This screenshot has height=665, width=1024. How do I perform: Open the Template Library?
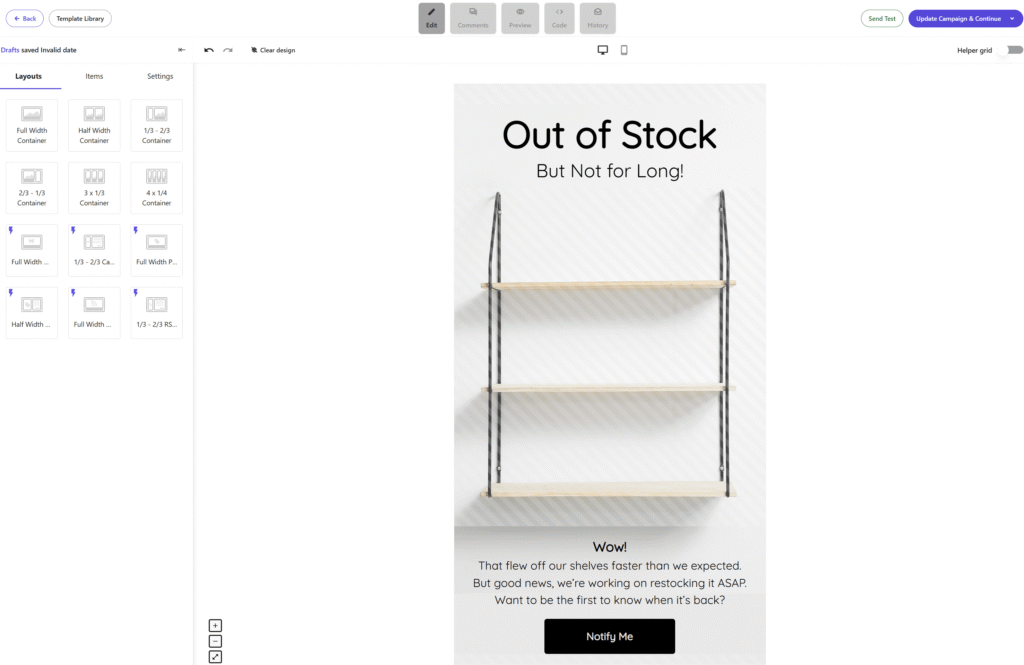coord(79,18)
